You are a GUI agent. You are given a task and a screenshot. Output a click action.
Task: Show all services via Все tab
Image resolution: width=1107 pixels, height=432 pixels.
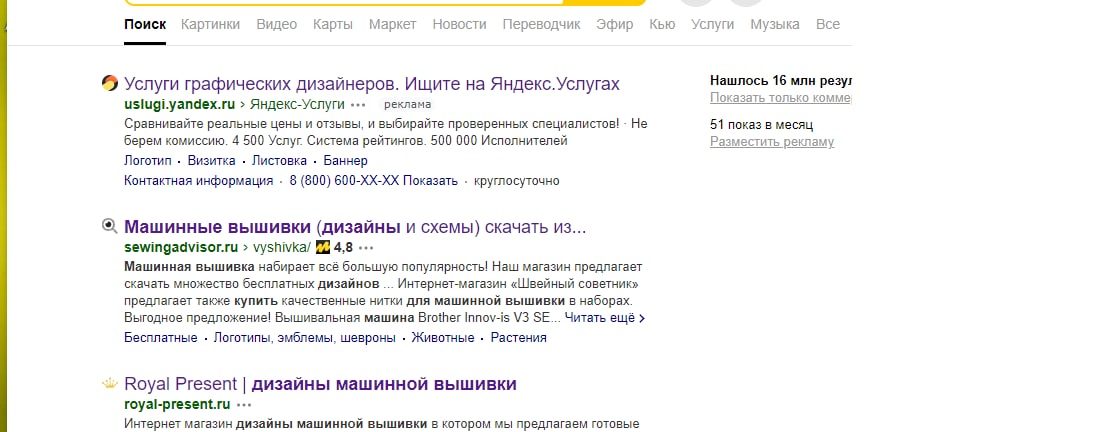(x=827, y=25)
